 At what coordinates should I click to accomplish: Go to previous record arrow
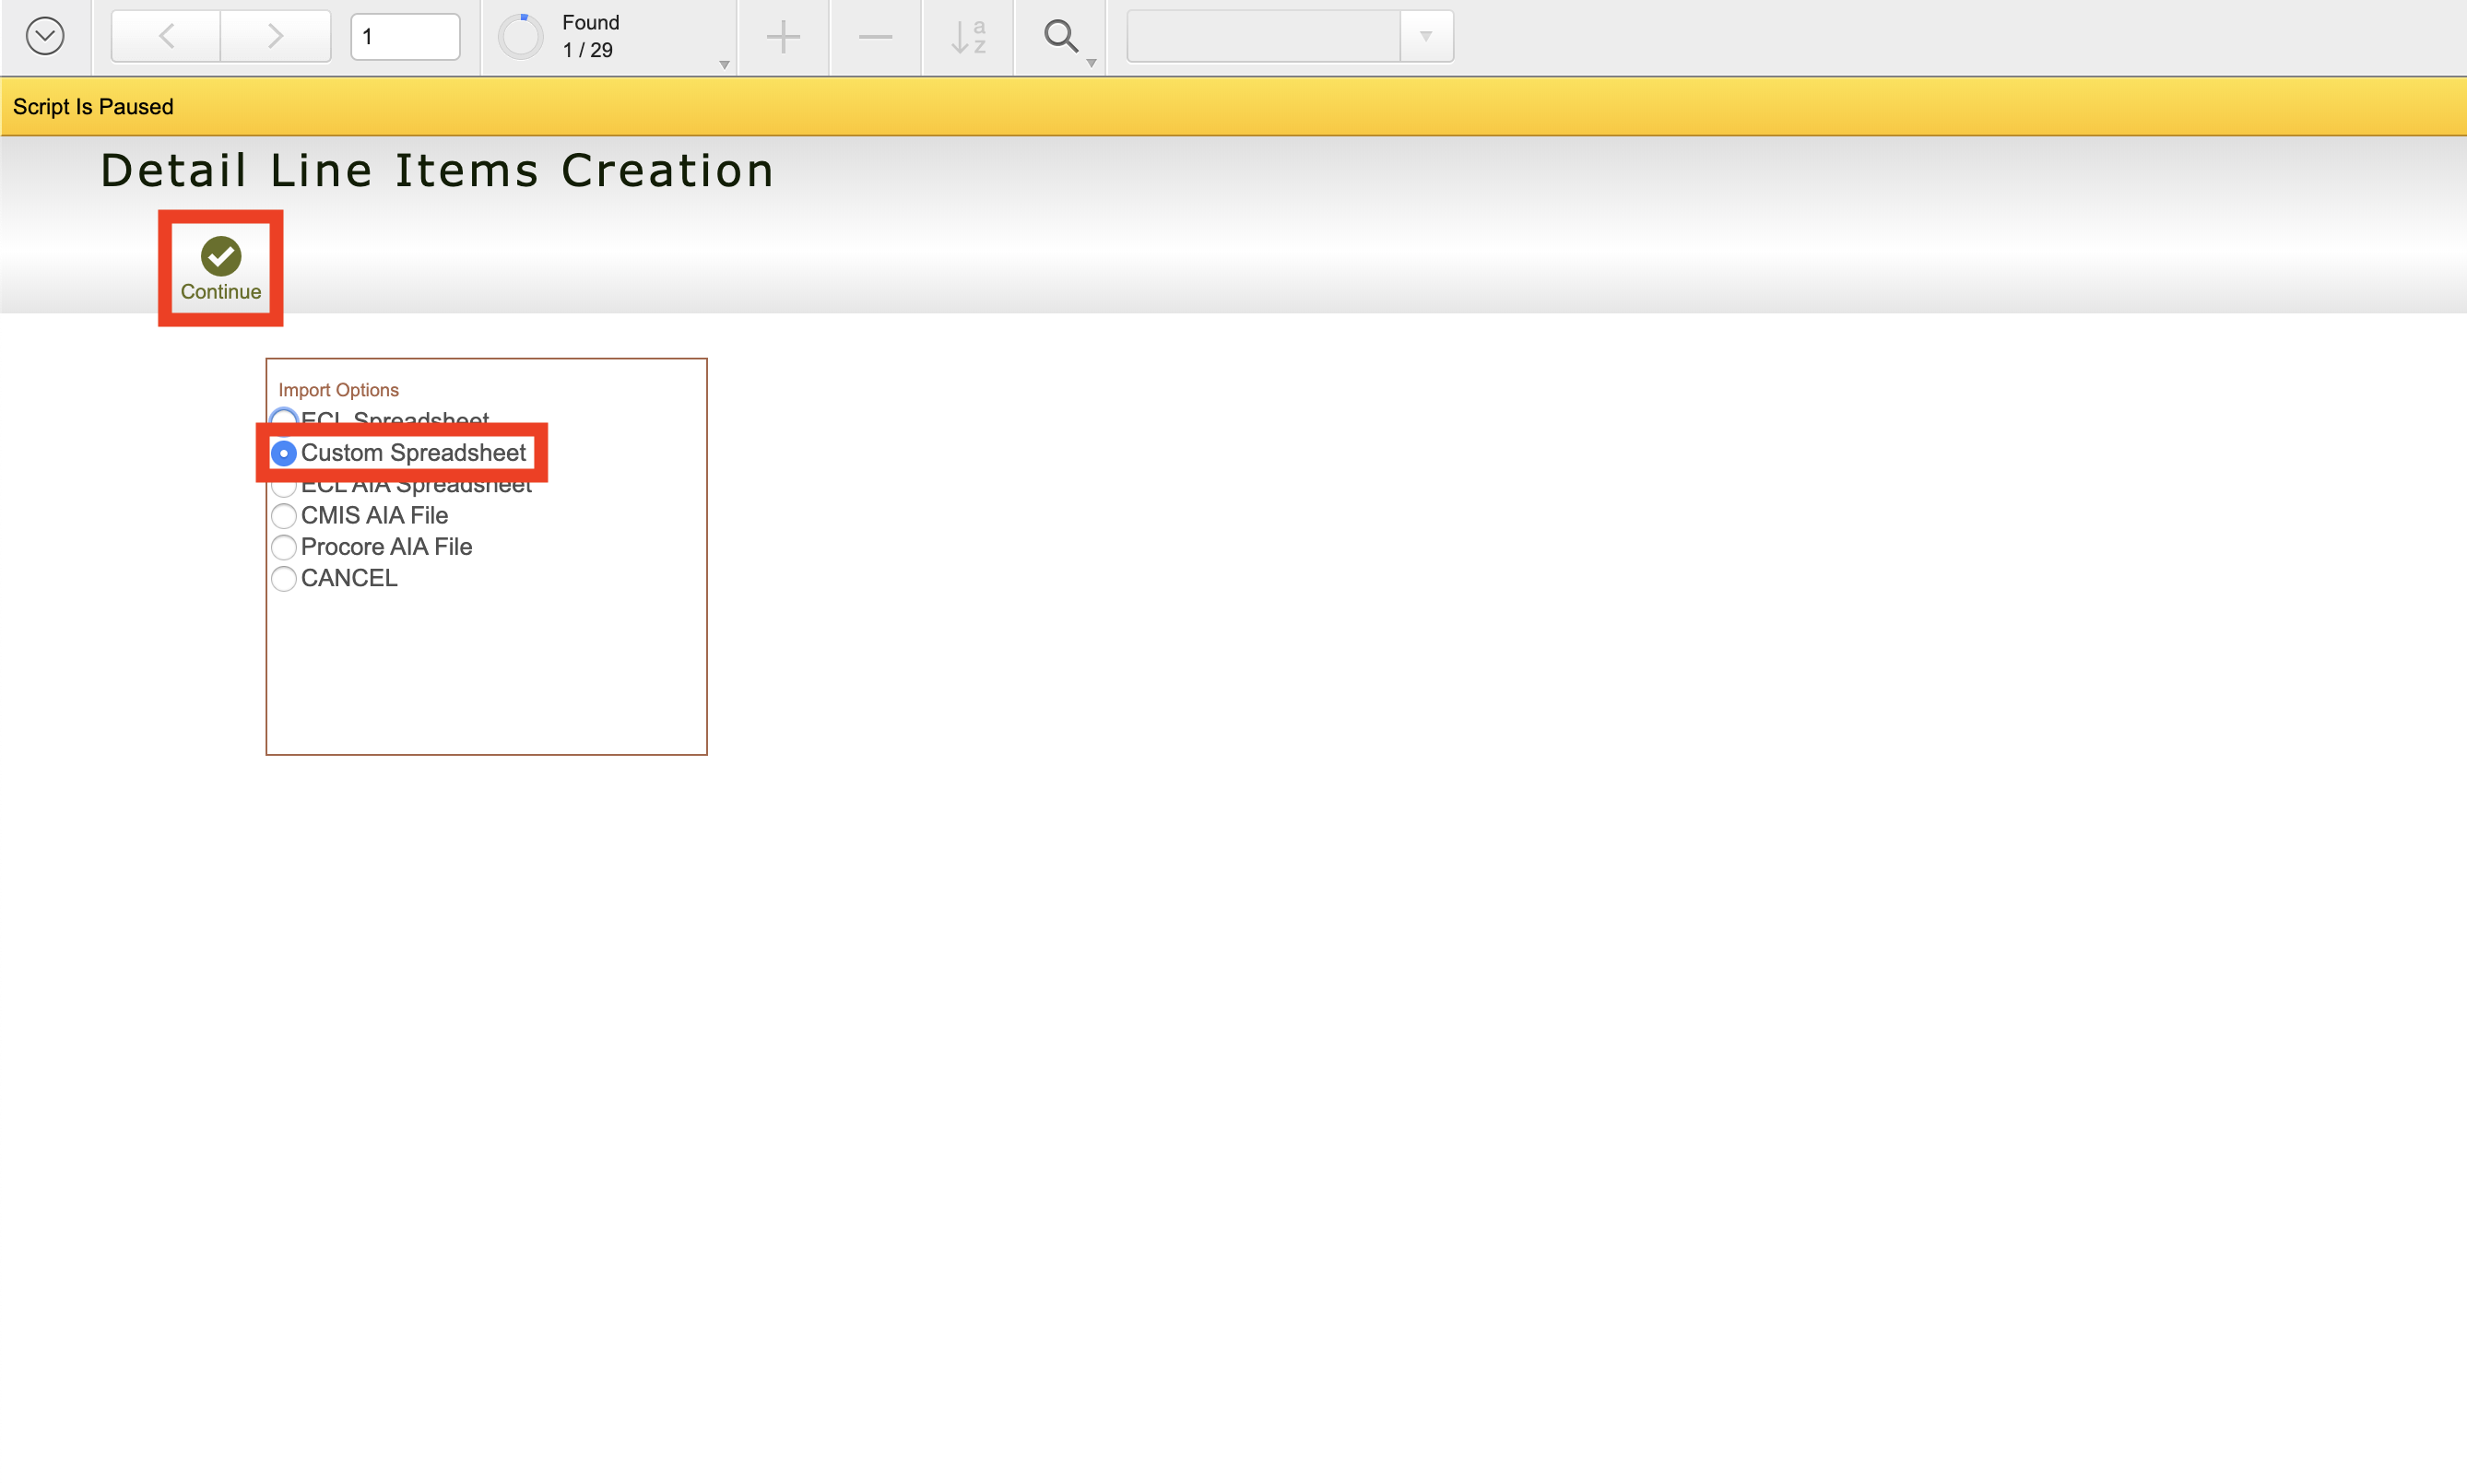(166, 37)
